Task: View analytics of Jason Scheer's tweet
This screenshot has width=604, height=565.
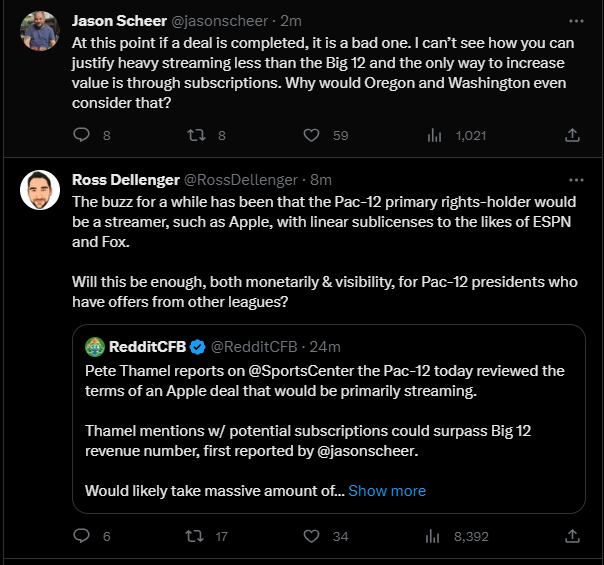Action: 435,134
